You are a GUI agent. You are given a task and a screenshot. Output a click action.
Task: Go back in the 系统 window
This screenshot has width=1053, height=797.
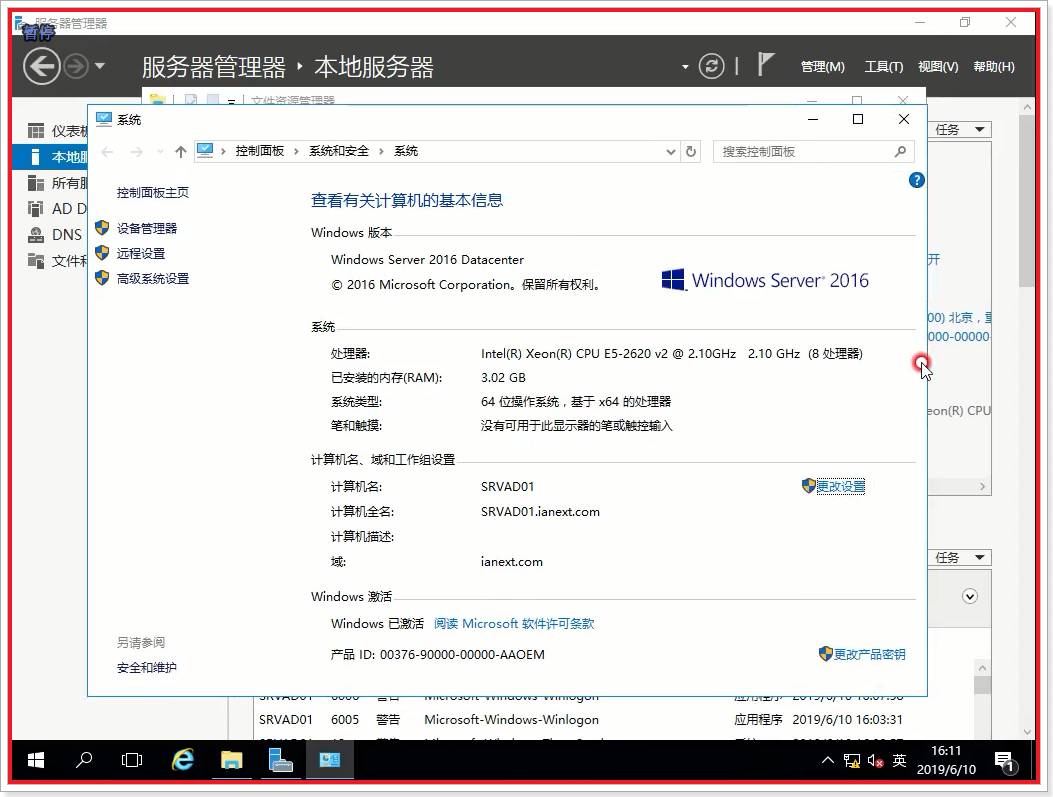tap(107, 152)
